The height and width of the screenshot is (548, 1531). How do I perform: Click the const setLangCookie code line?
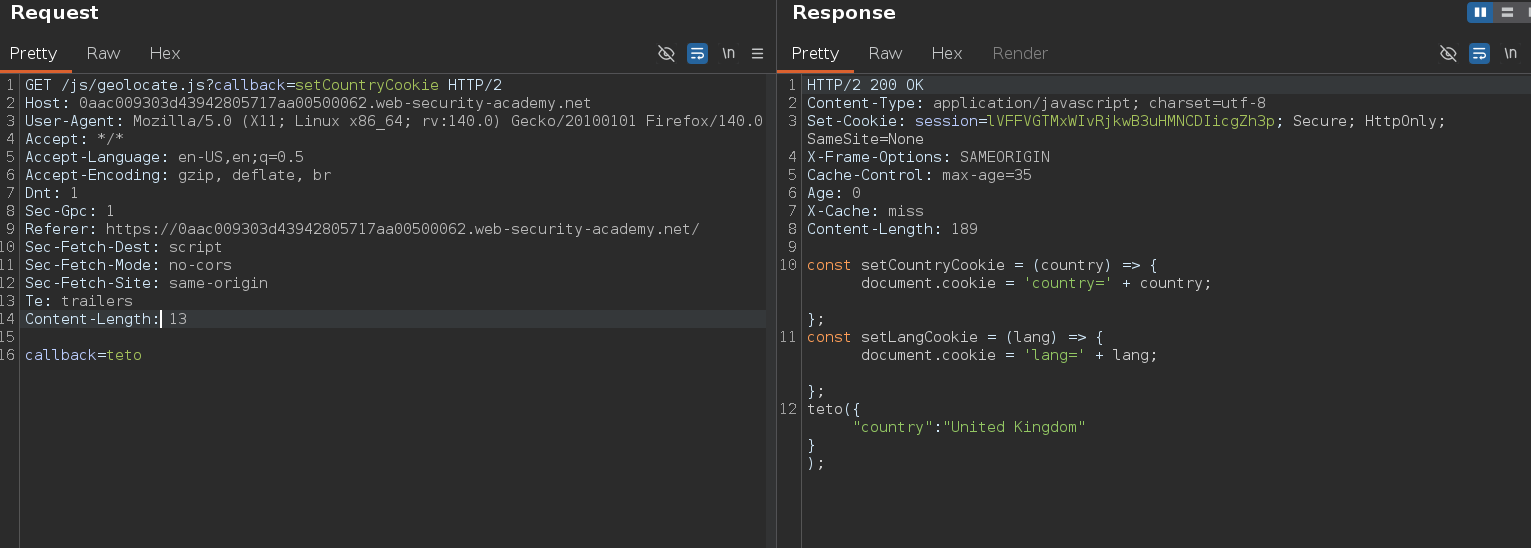[x=954, y=337]
